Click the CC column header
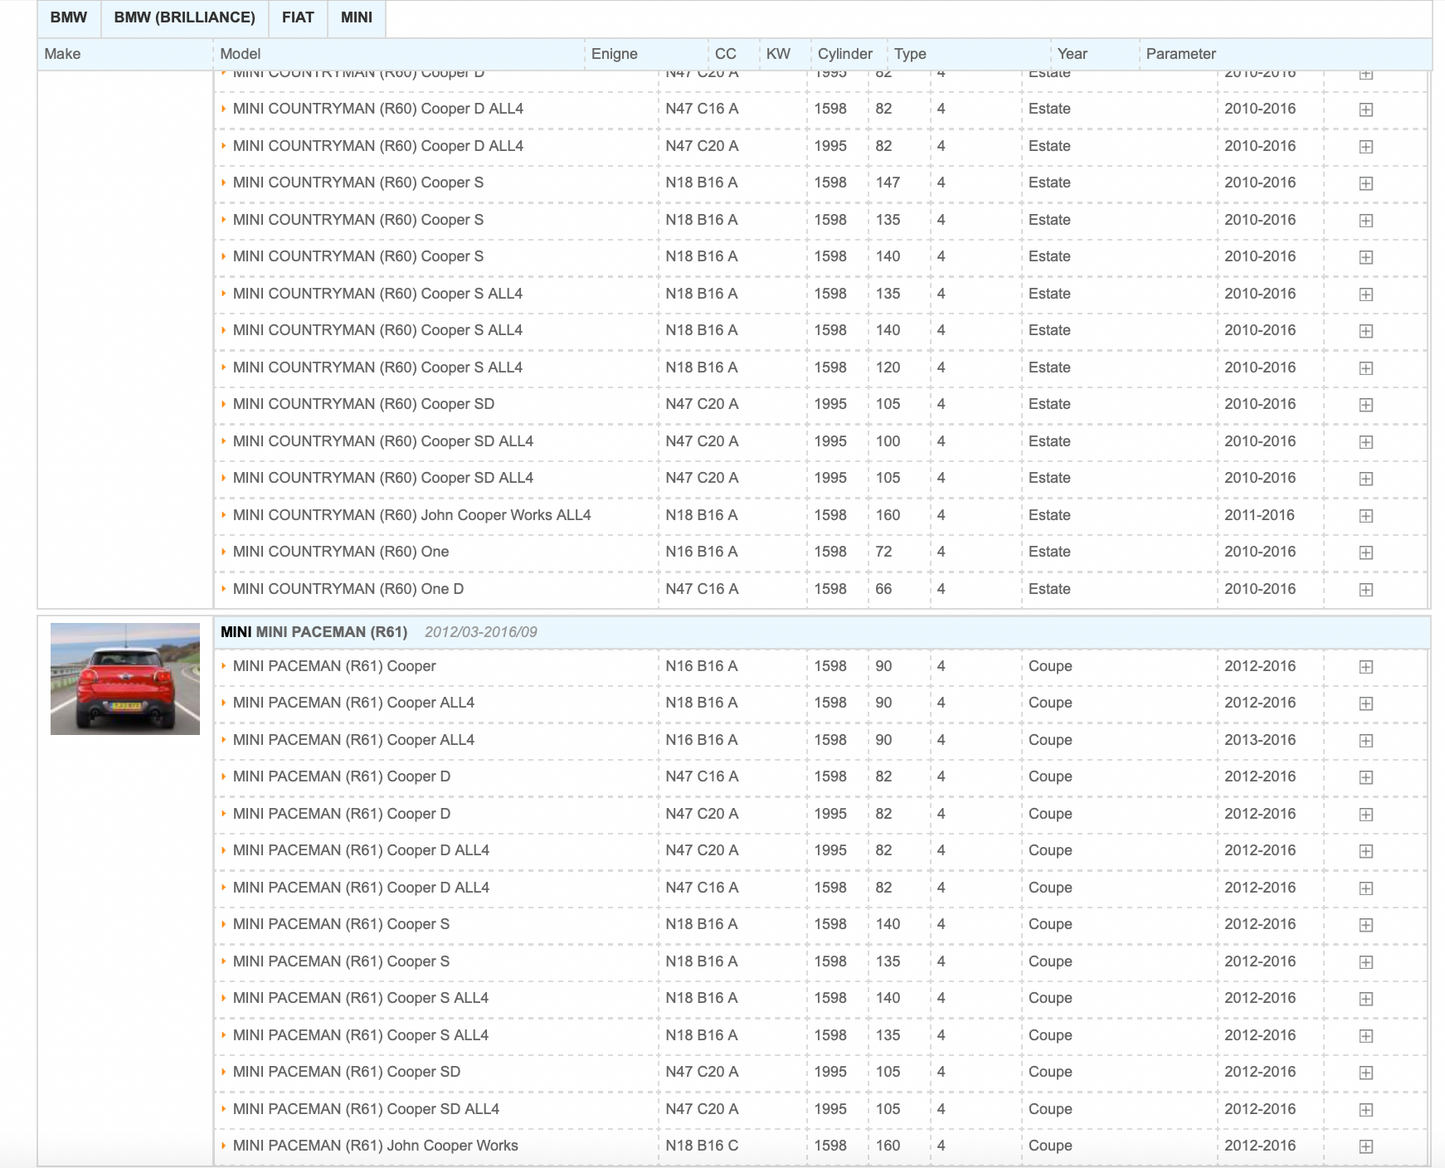 tap(726, 54)
